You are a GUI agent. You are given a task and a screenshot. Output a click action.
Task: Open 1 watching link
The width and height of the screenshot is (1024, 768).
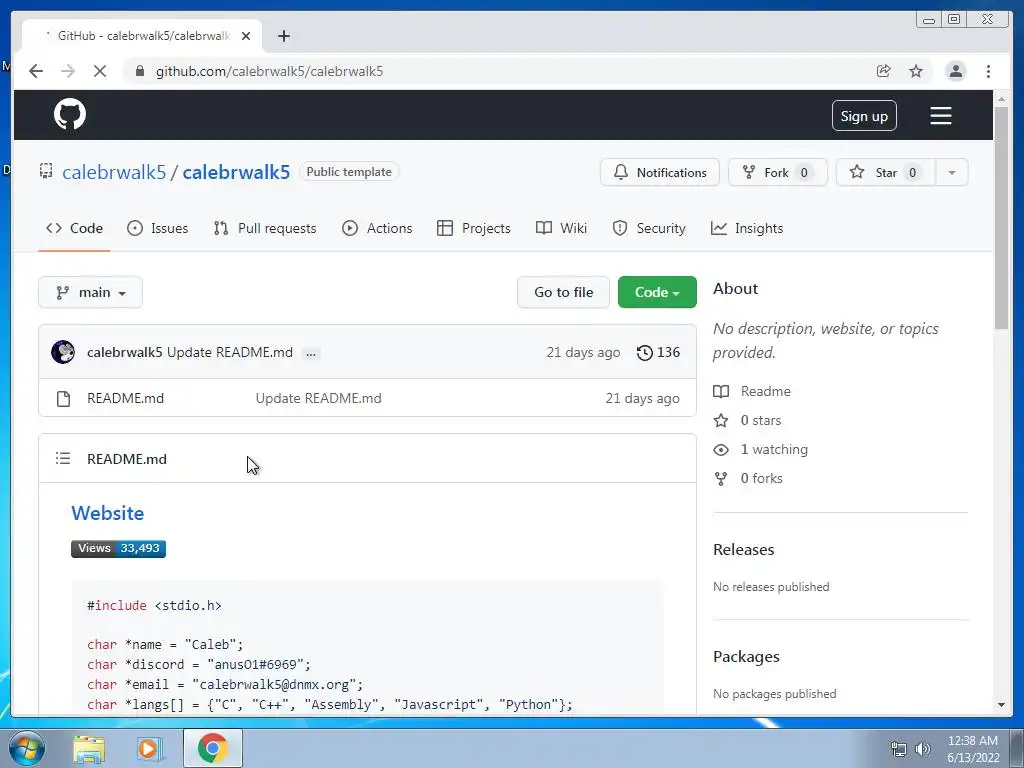point(774,449)
